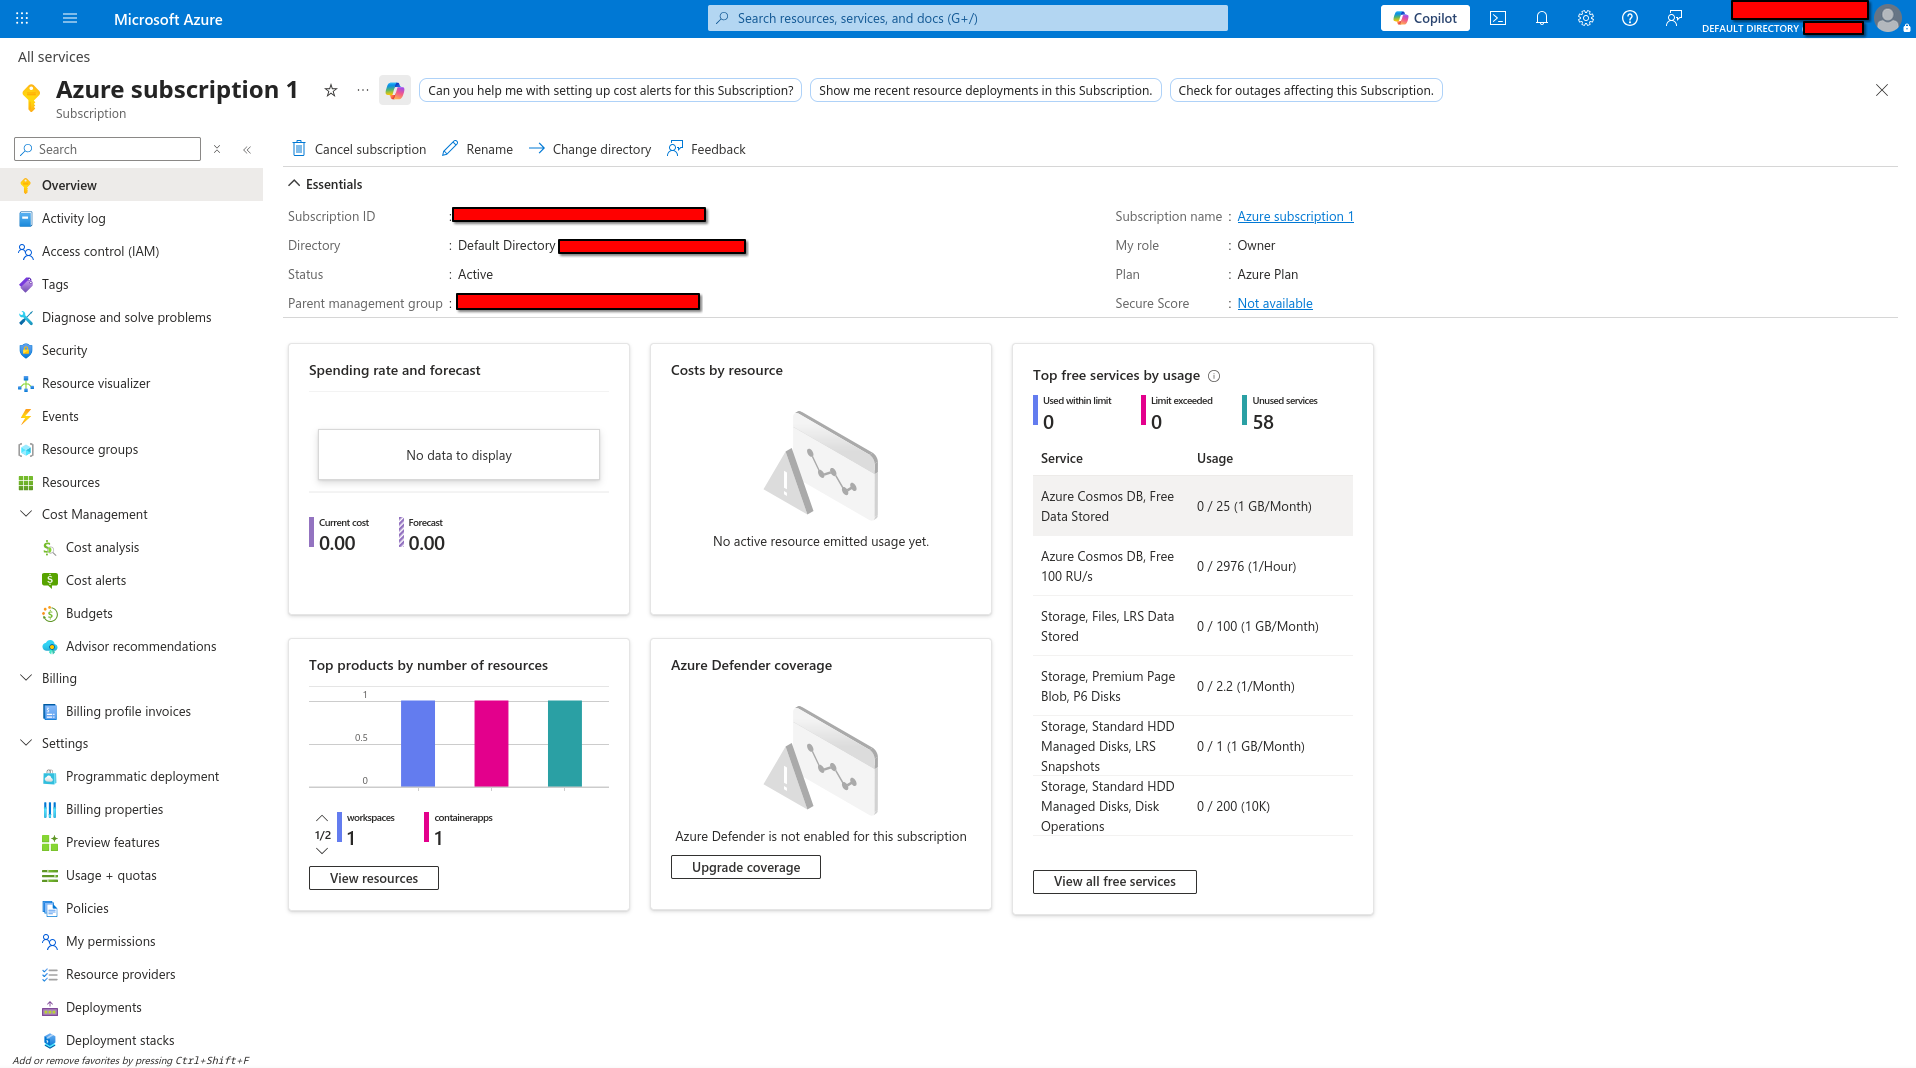Collapse the Cost Management group
1916x1068 pixels.
coord(26,514)
